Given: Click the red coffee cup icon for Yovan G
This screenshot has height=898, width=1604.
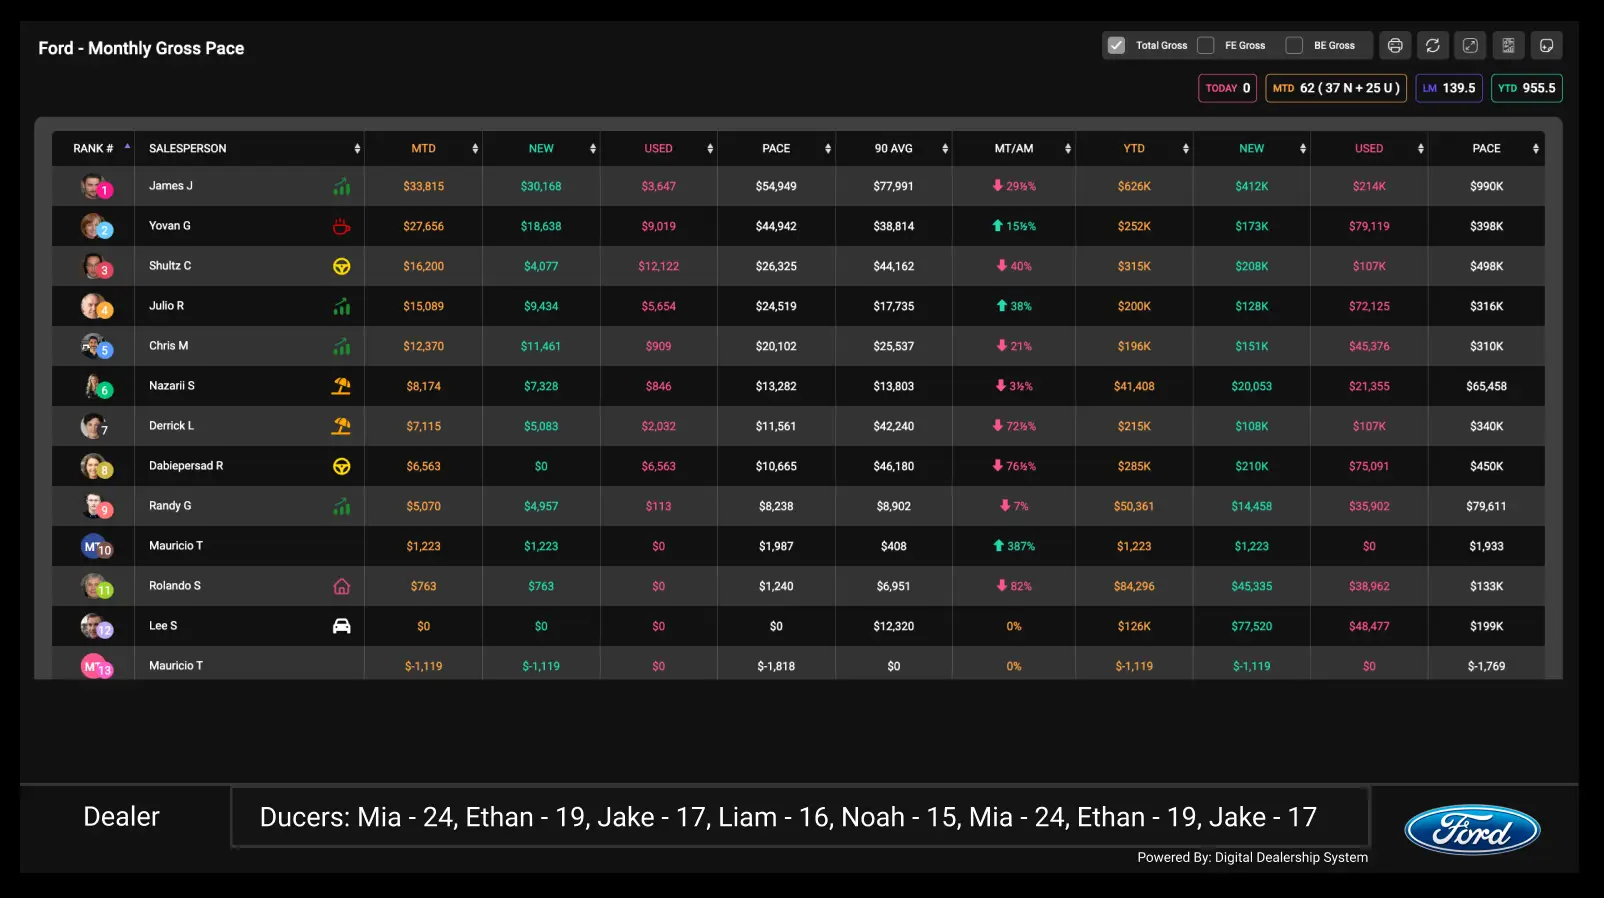Looking at the screenshot, I should point(342,226).
